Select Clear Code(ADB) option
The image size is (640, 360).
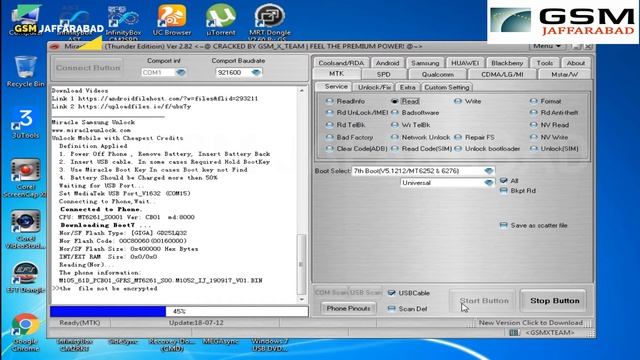[356, 149]
